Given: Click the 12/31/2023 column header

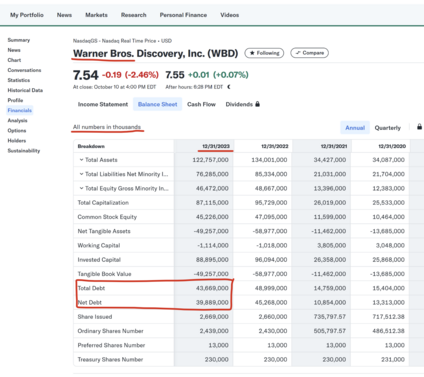Looking at the screenshot, I should coord(216,146).
